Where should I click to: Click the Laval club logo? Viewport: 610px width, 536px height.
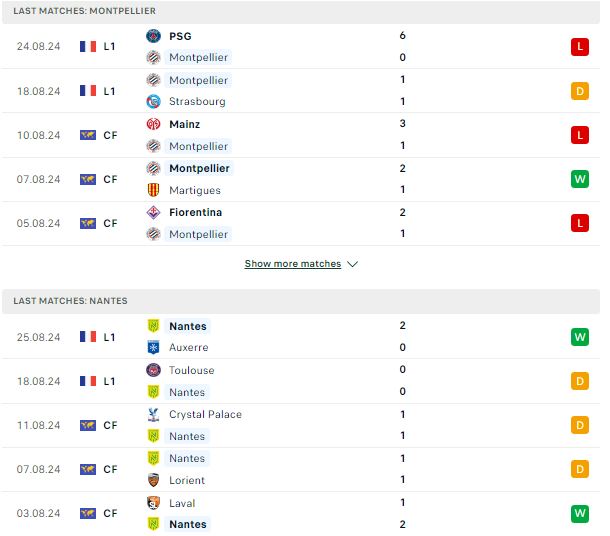pos(153,503)
